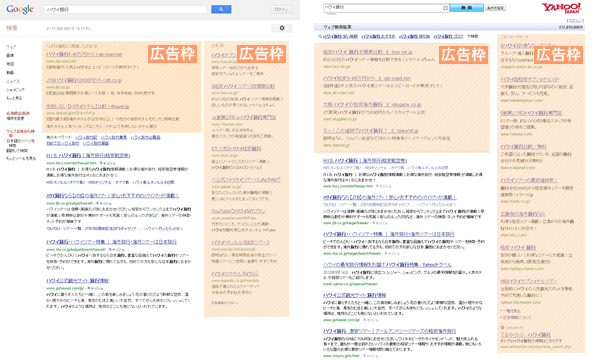Screen dimensions: 600x360
Task: Expand もっとツールを見る in Google's sidebar
Action: click(x=21, y=158)
